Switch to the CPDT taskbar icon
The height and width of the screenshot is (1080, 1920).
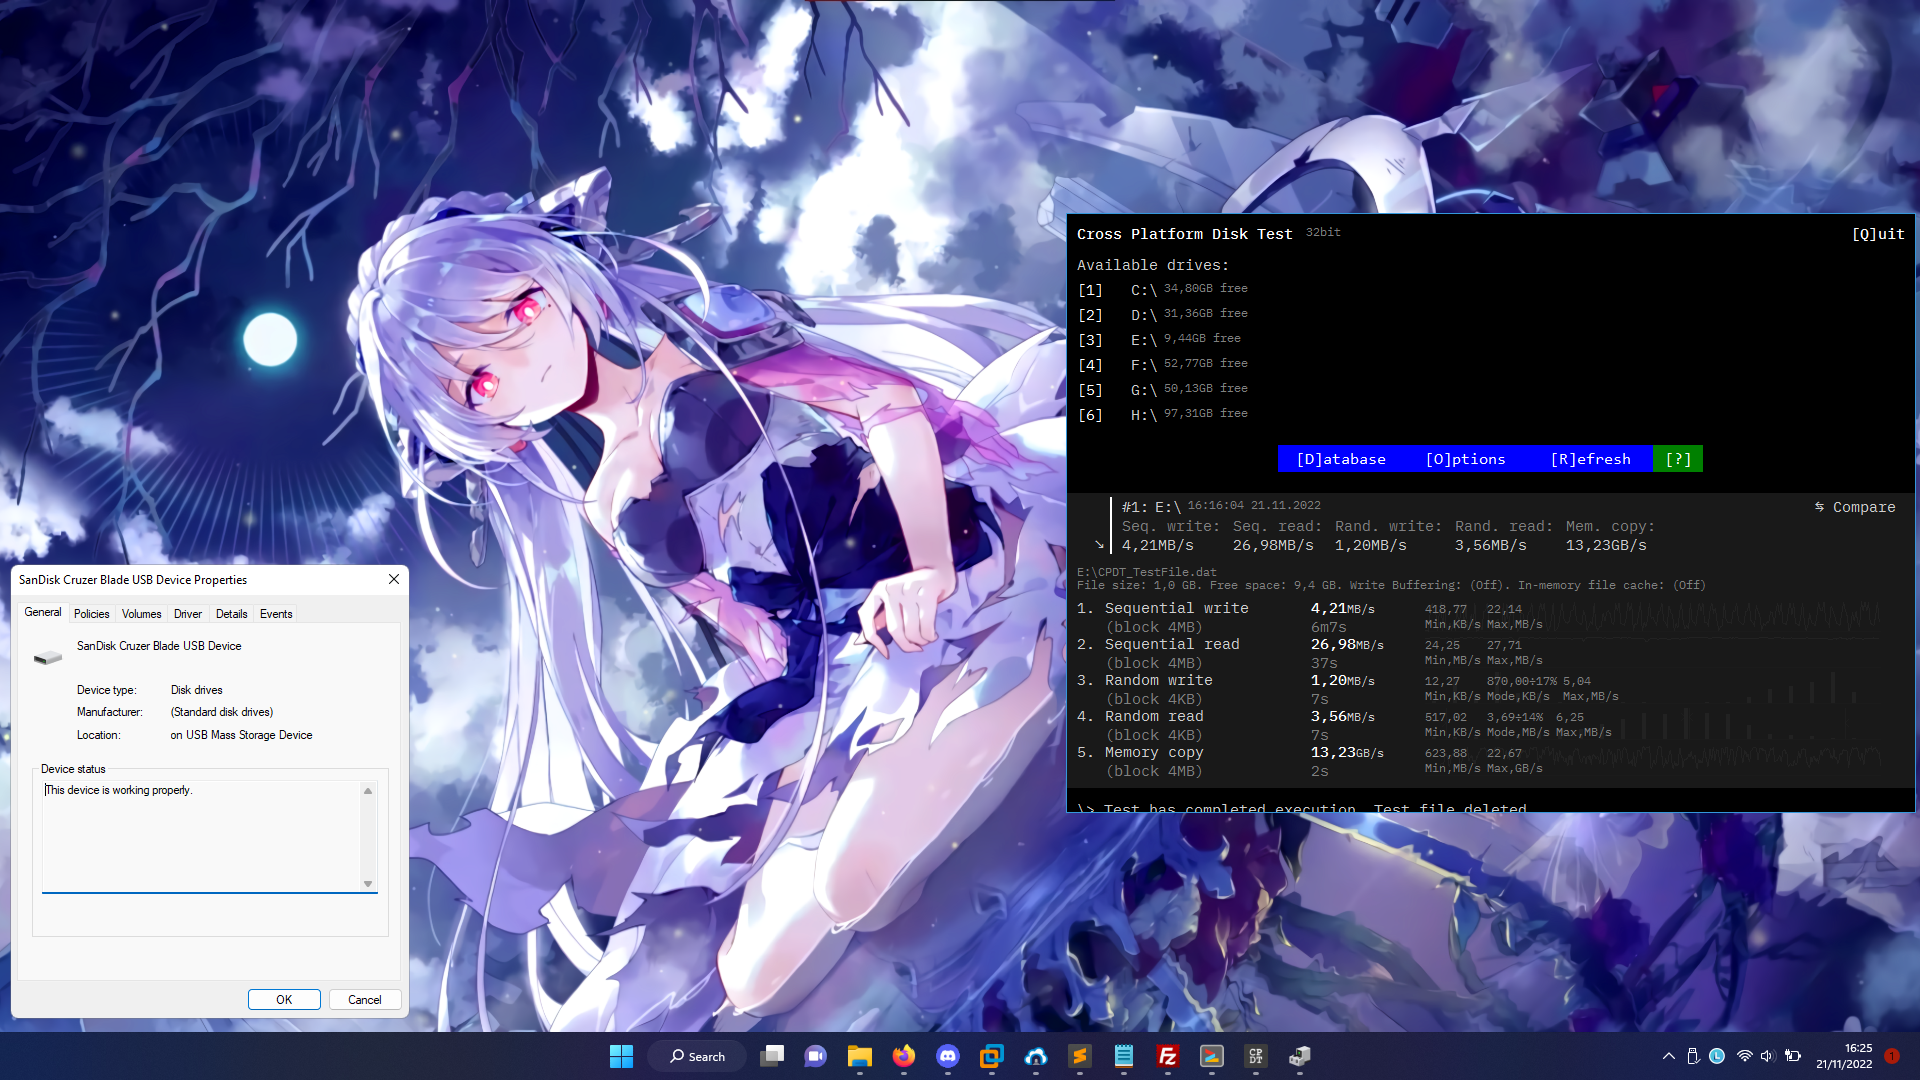pos(1256,1056)
